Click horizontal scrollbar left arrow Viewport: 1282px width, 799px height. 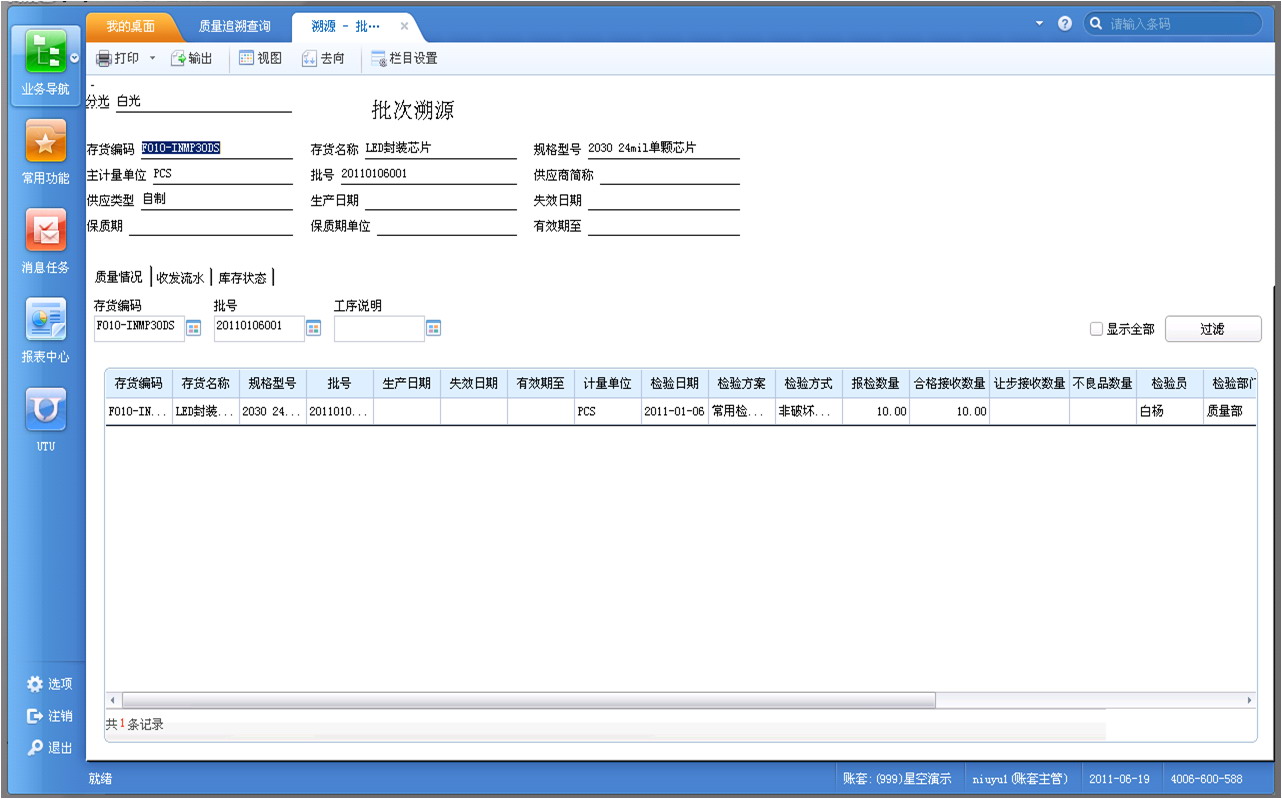tap(112, 701)
